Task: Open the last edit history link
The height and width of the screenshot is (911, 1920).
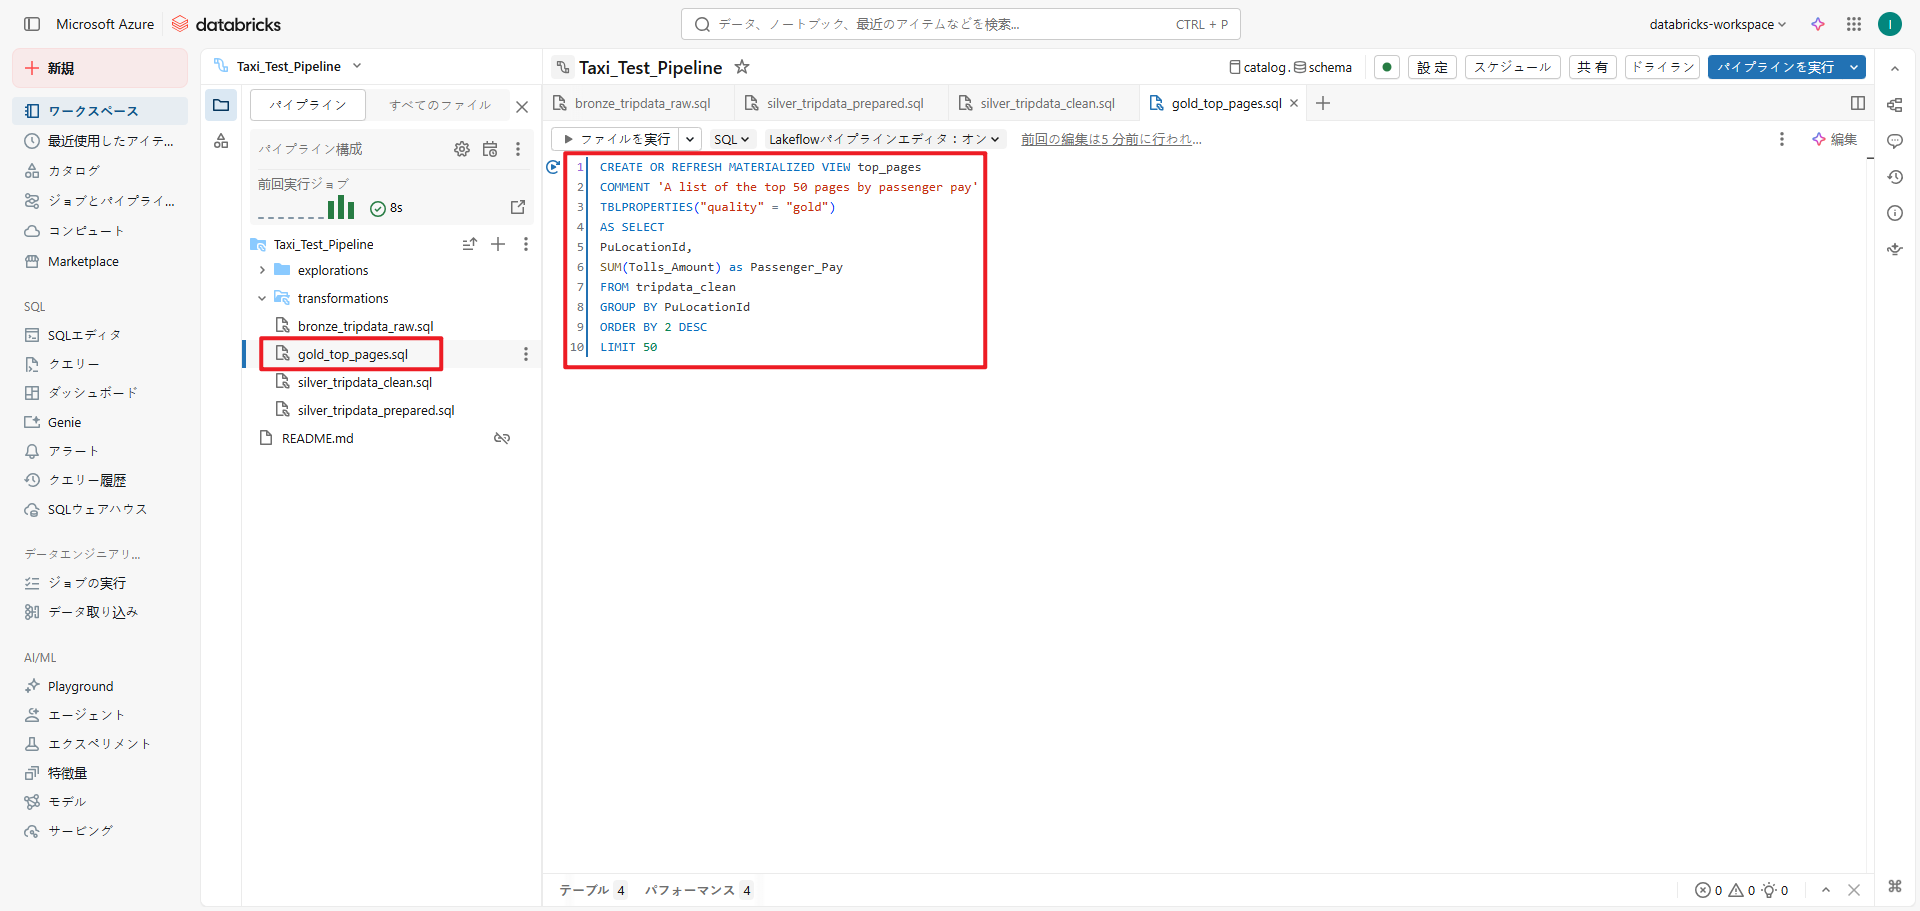Action: [x=1110, y=139]
